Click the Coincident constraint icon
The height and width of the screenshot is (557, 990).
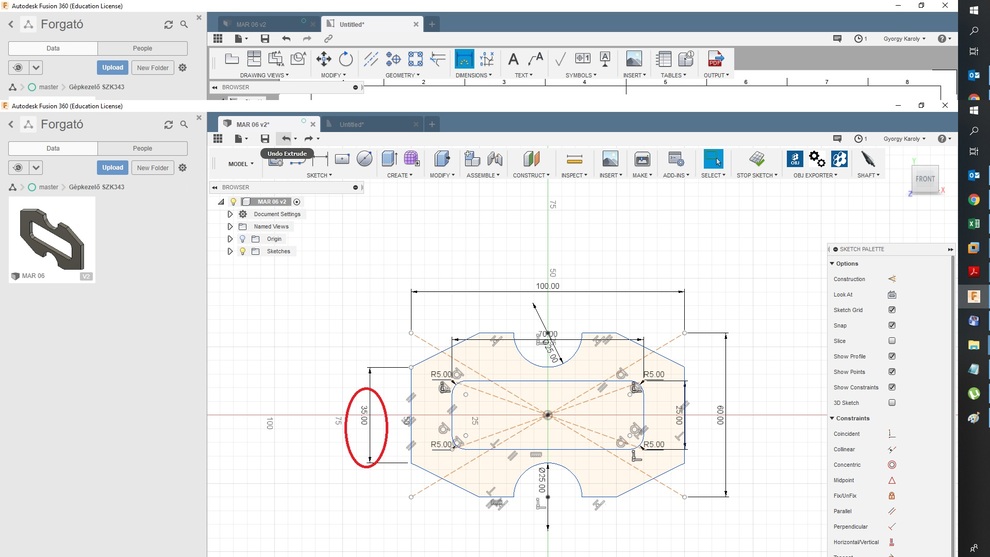892,434
